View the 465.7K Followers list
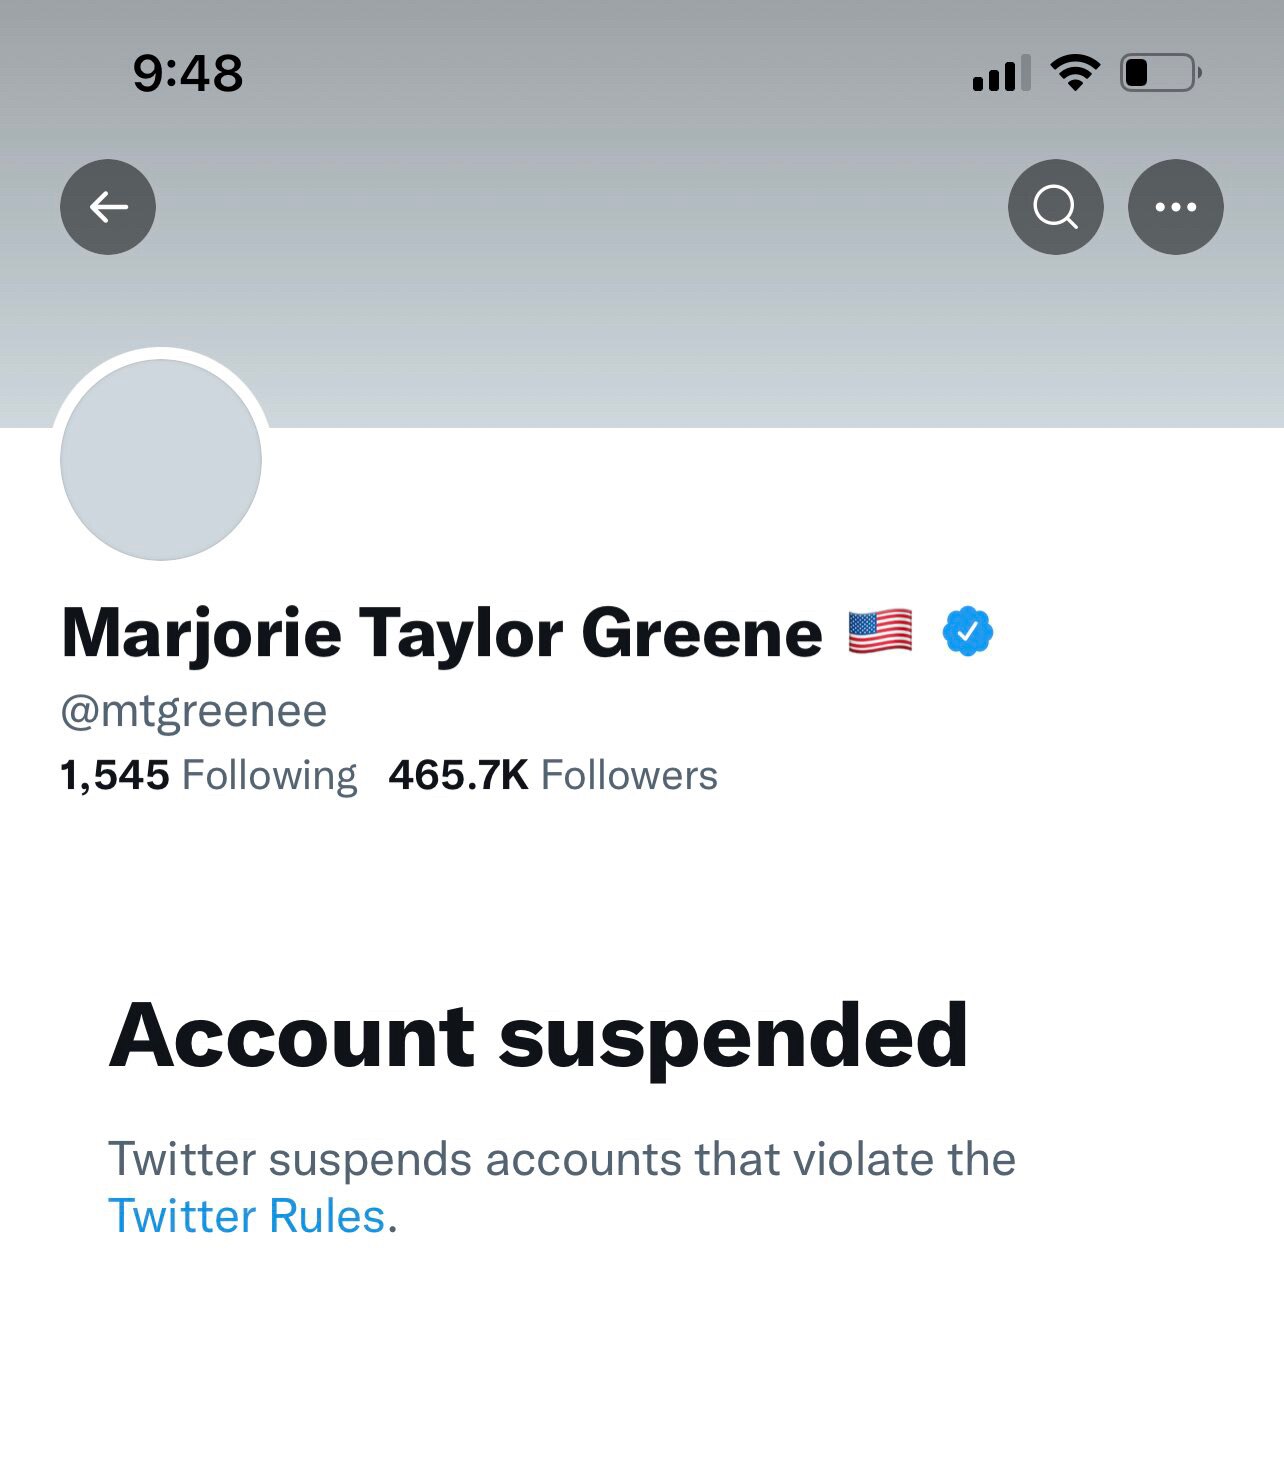 (x=553, y=775)
